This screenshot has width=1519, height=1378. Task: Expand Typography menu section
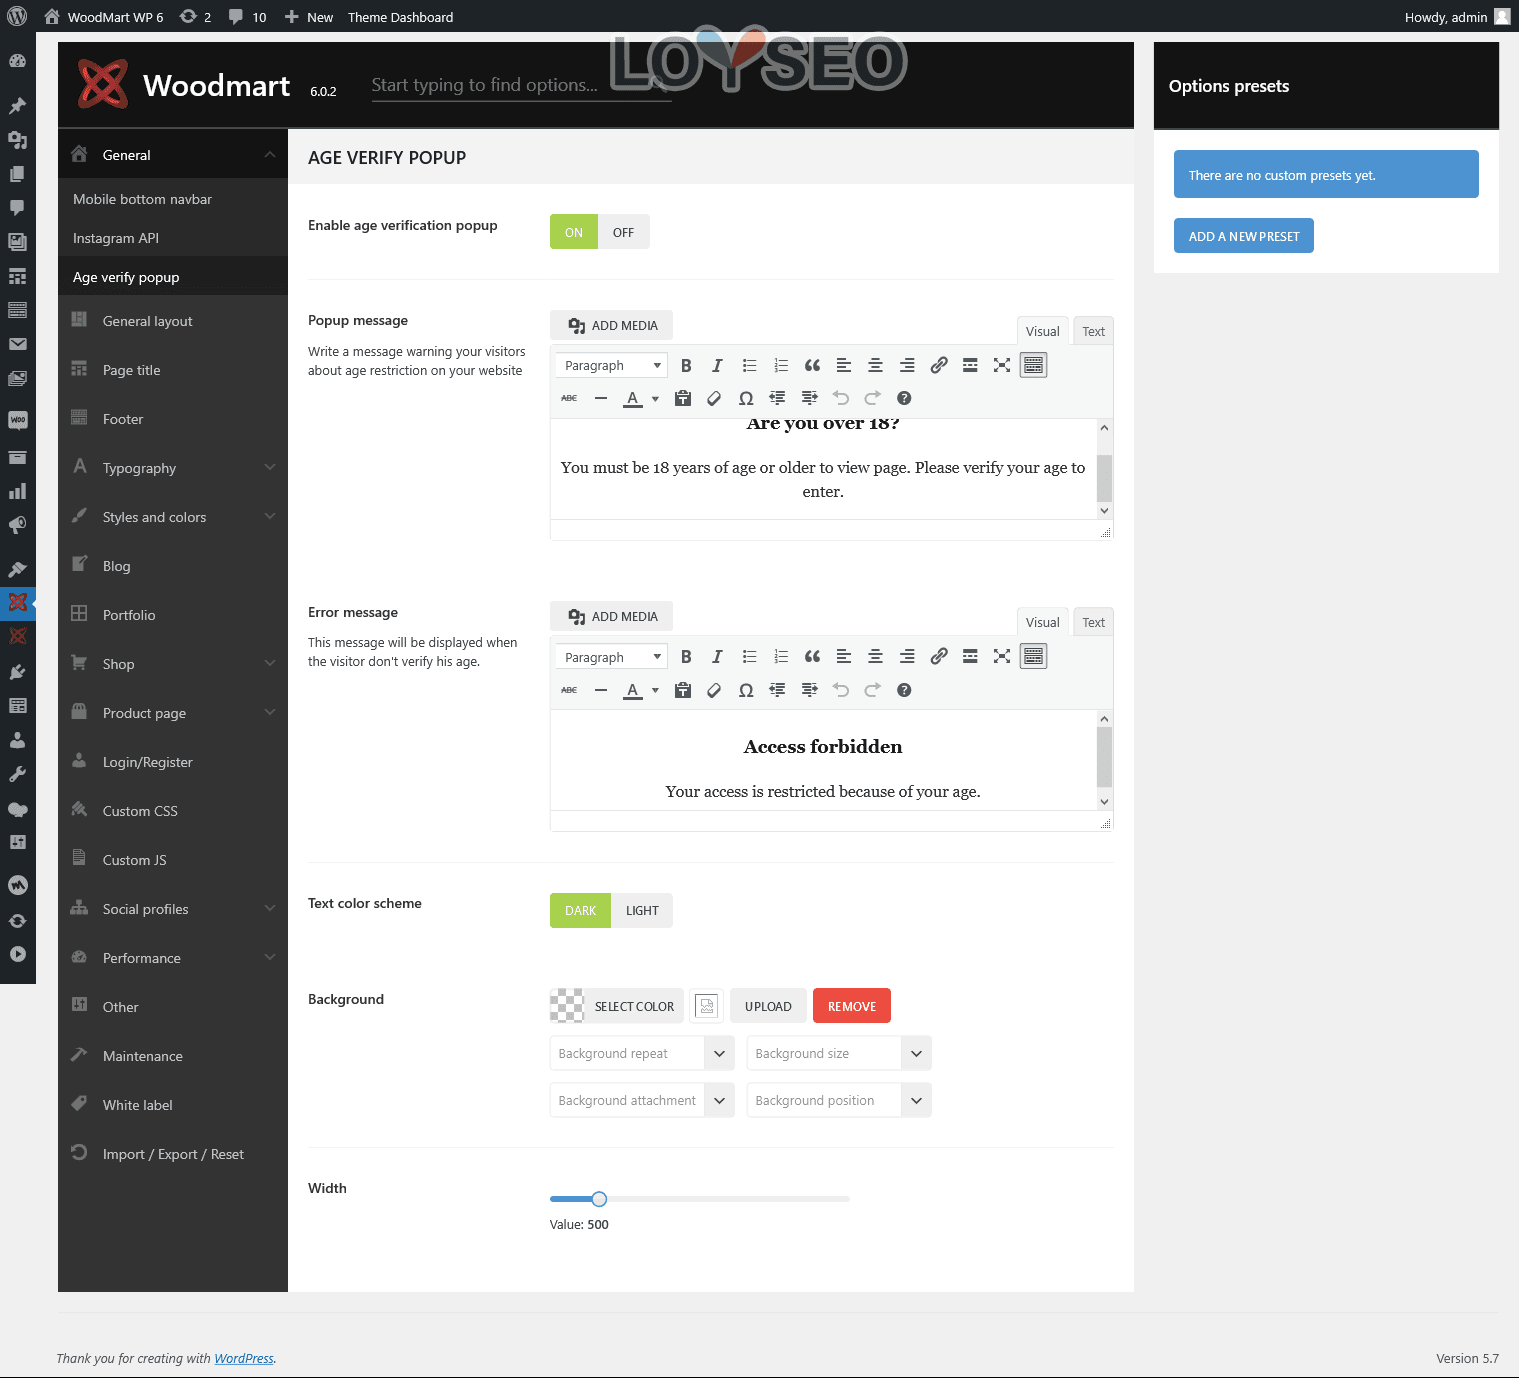(x=173, y=468)
